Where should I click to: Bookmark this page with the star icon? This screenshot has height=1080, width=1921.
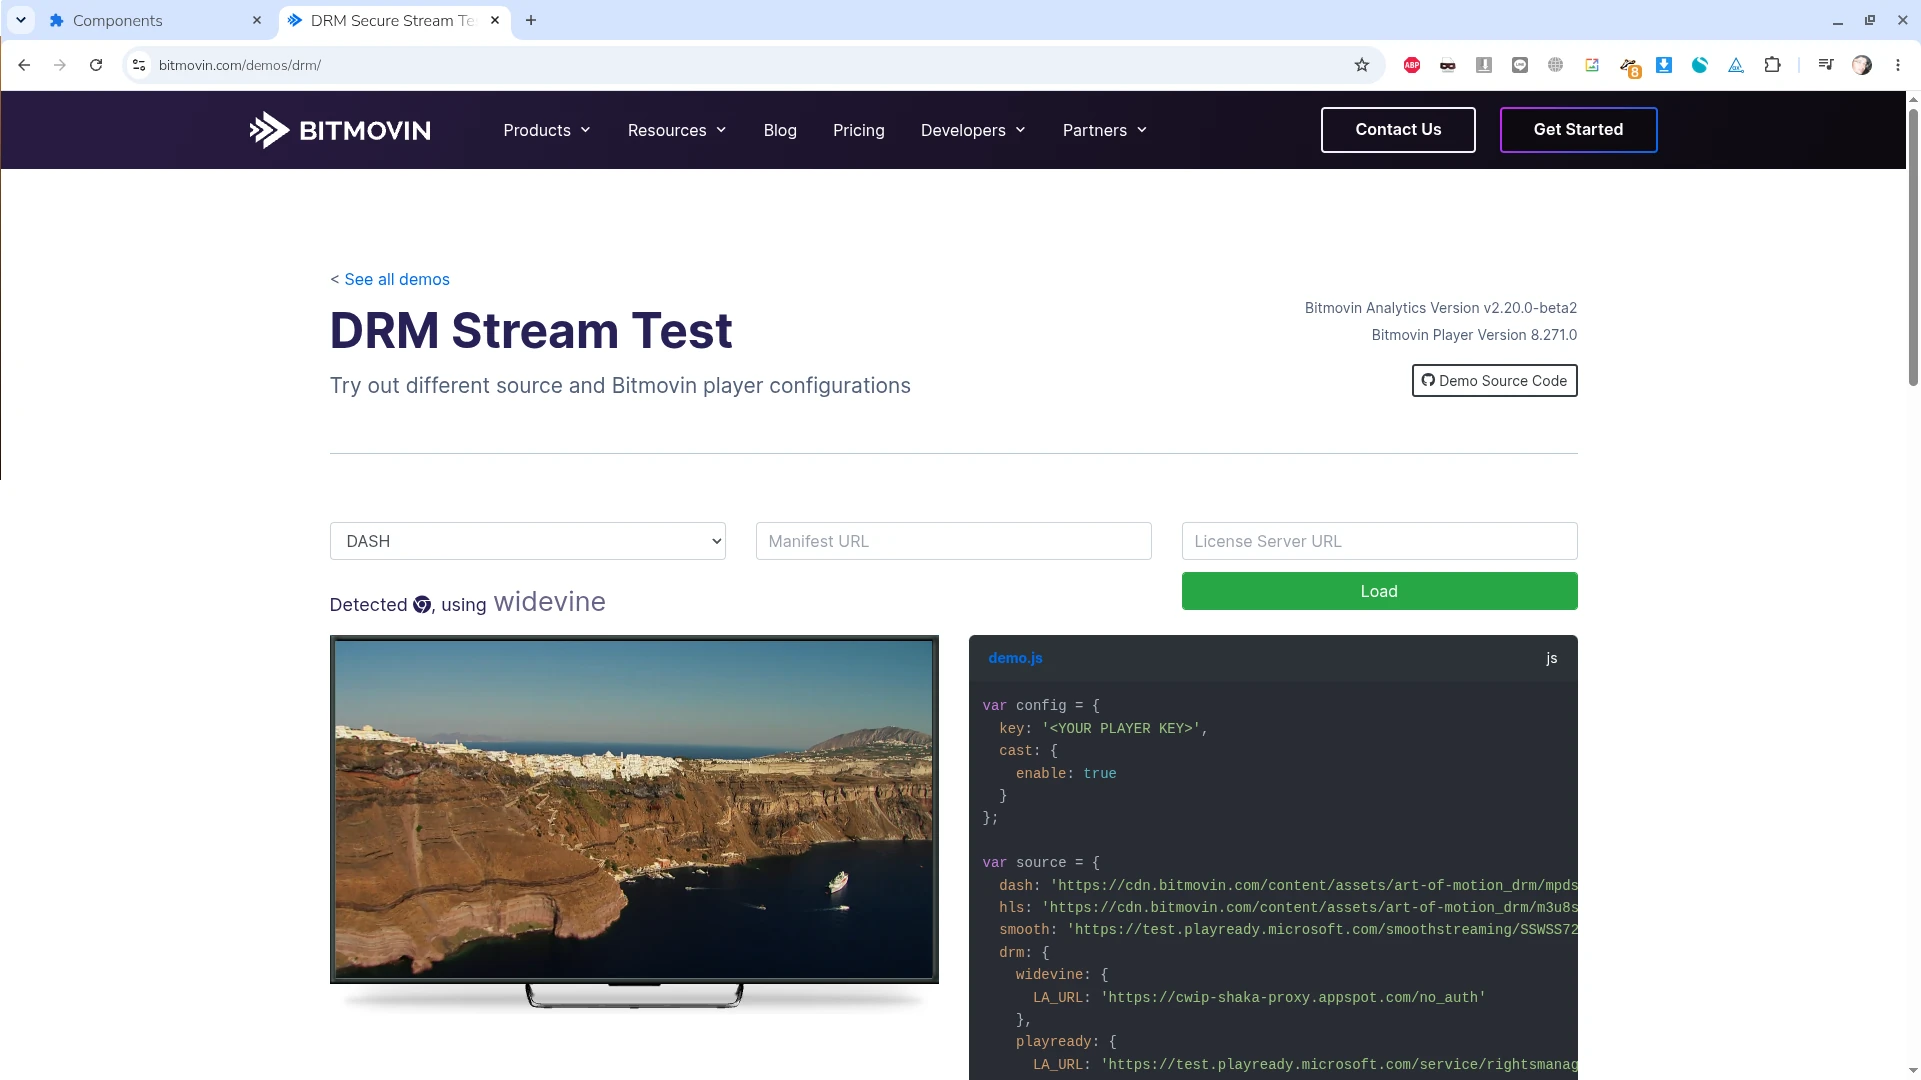1362,65
